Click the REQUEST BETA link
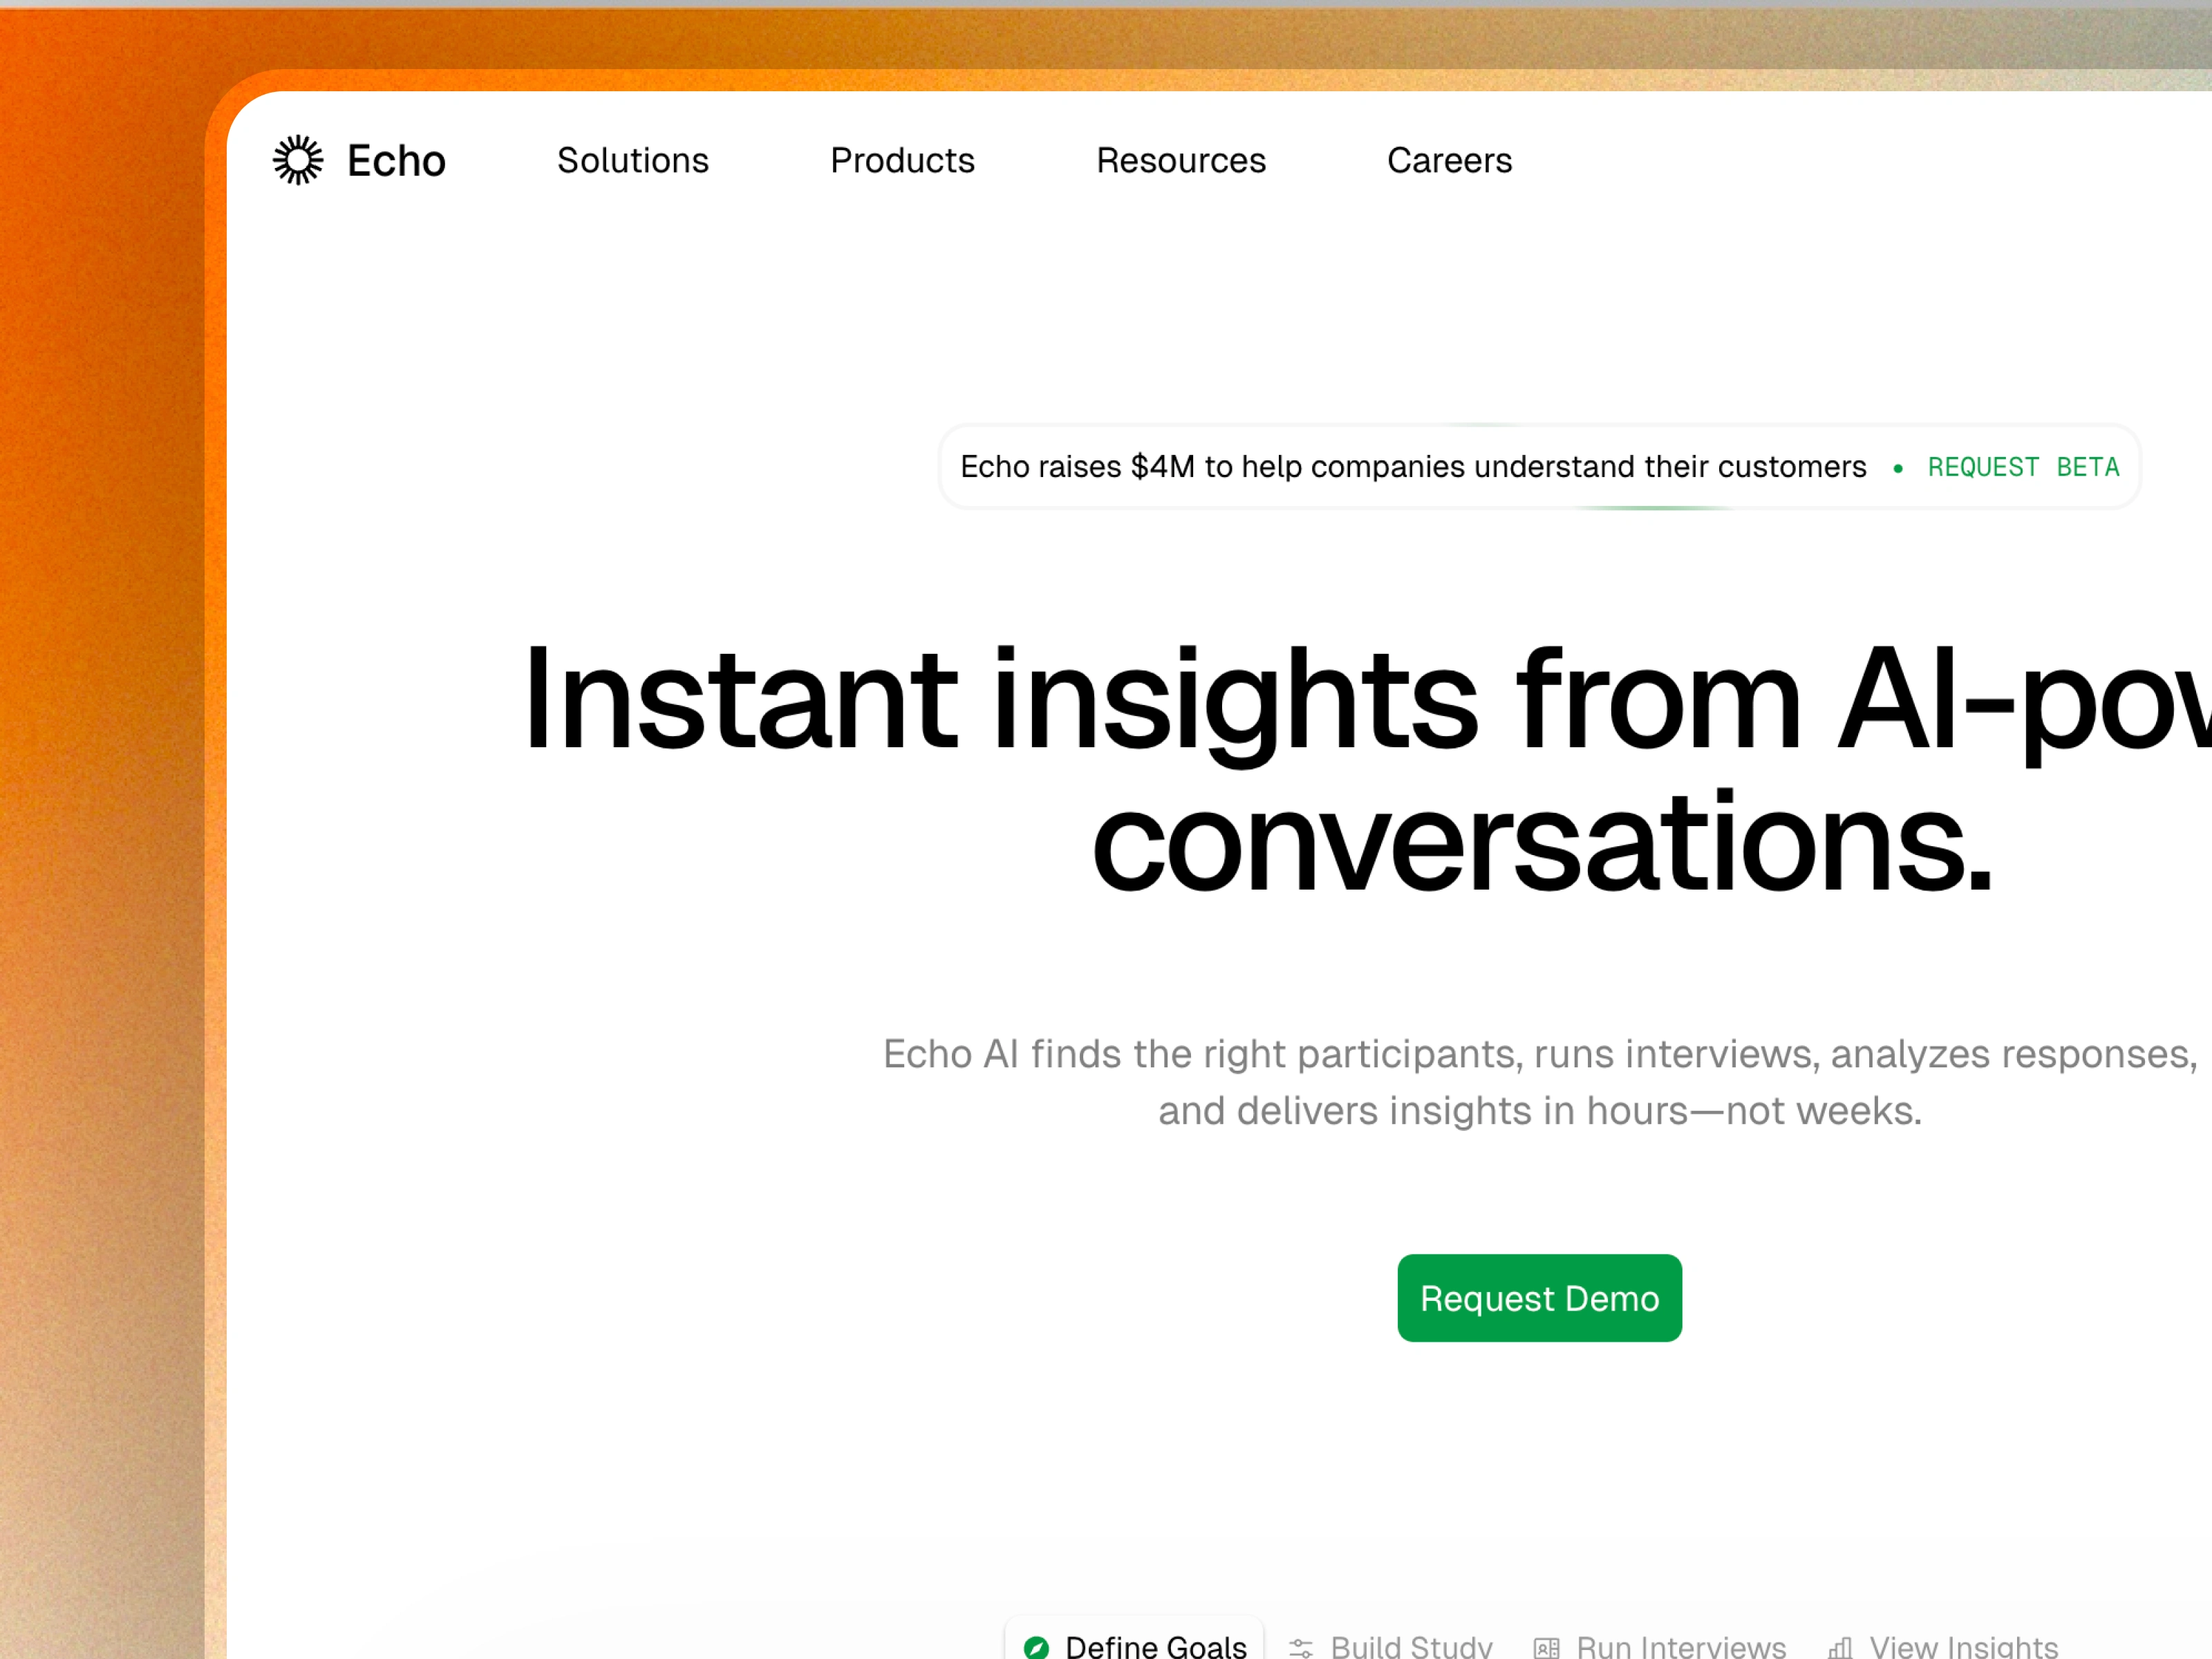This screenshot has width=2212, height=1659. click(x=2022, y=467)
